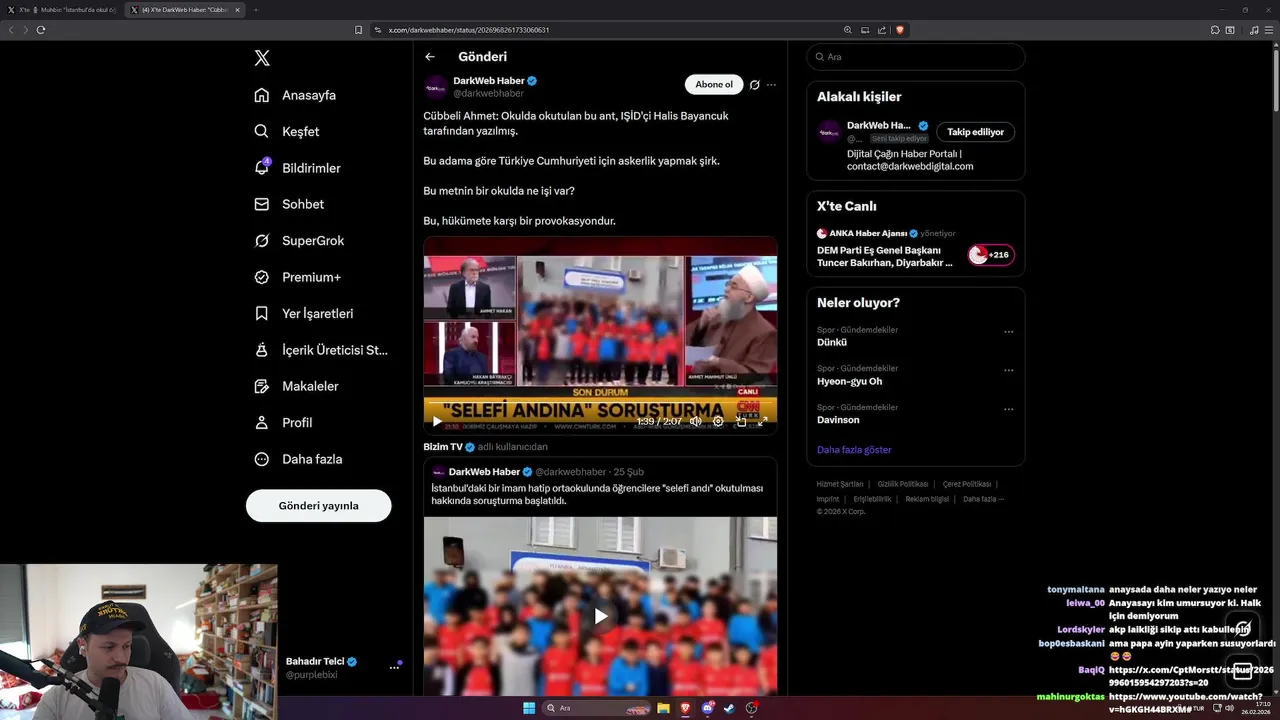Open Bahadır Telci account switcher dots
The height and width of the screenshot is (720, 1280).
point(394,668)
